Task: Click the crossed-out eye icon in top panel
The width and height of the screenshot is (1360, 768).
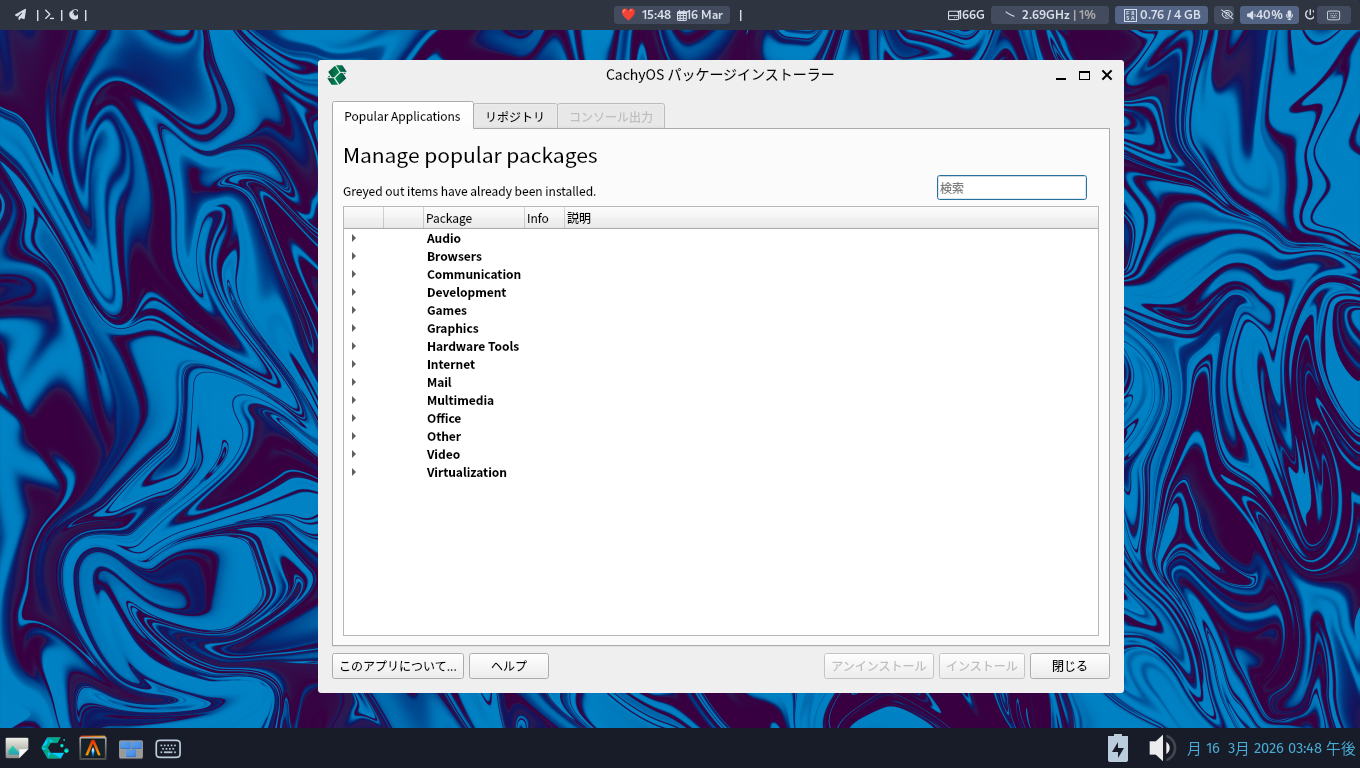Action: [x=1227, y=15]
